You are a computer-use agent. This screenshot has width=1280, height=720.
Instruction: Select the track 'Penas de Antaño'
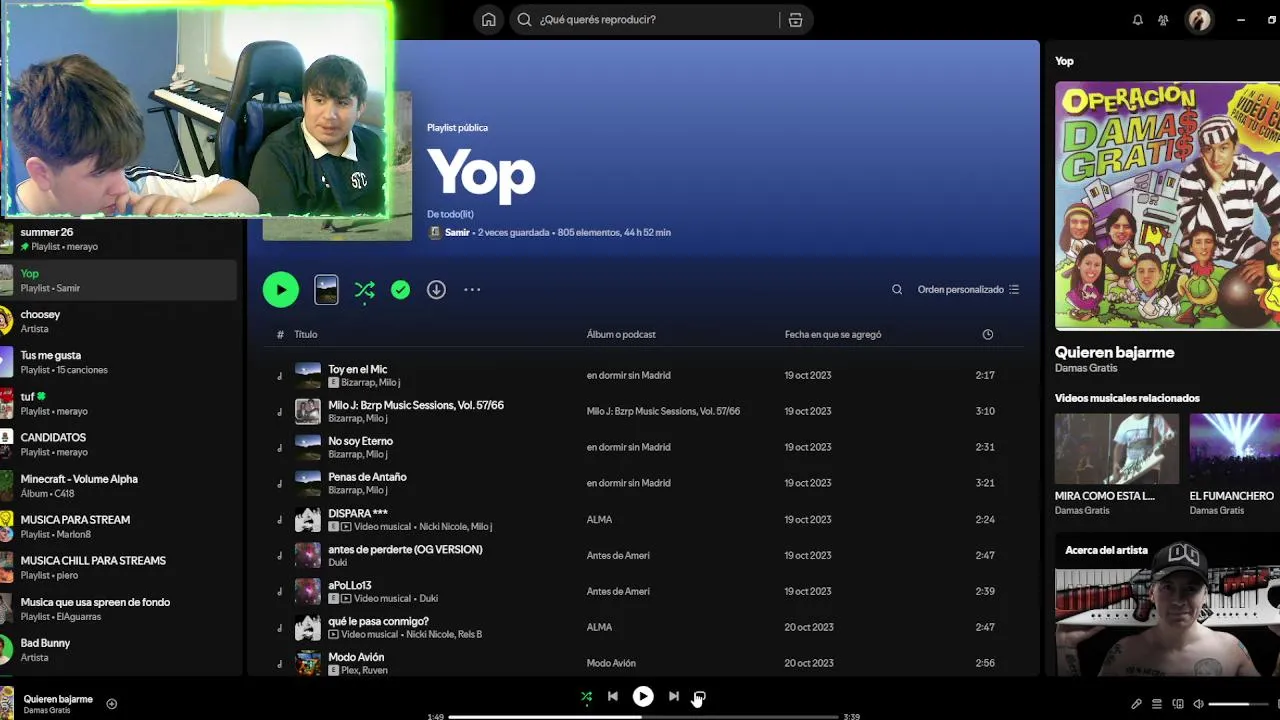pyautogui.click(x=367, y=478)
